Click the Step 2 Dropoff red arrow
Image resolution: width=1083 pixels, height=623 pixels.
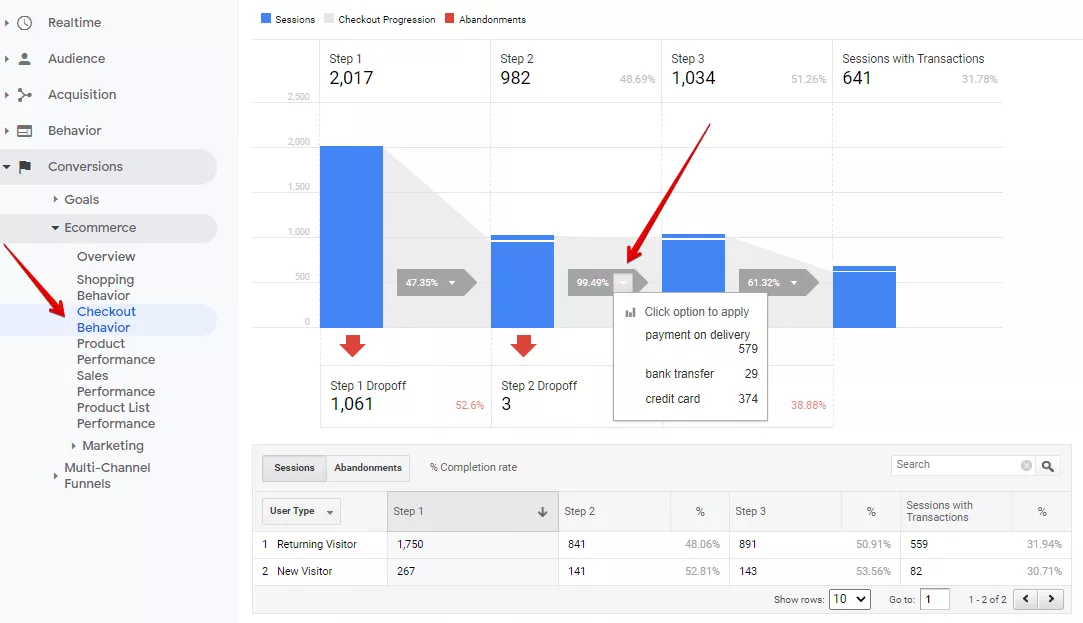tap(523, 345)
